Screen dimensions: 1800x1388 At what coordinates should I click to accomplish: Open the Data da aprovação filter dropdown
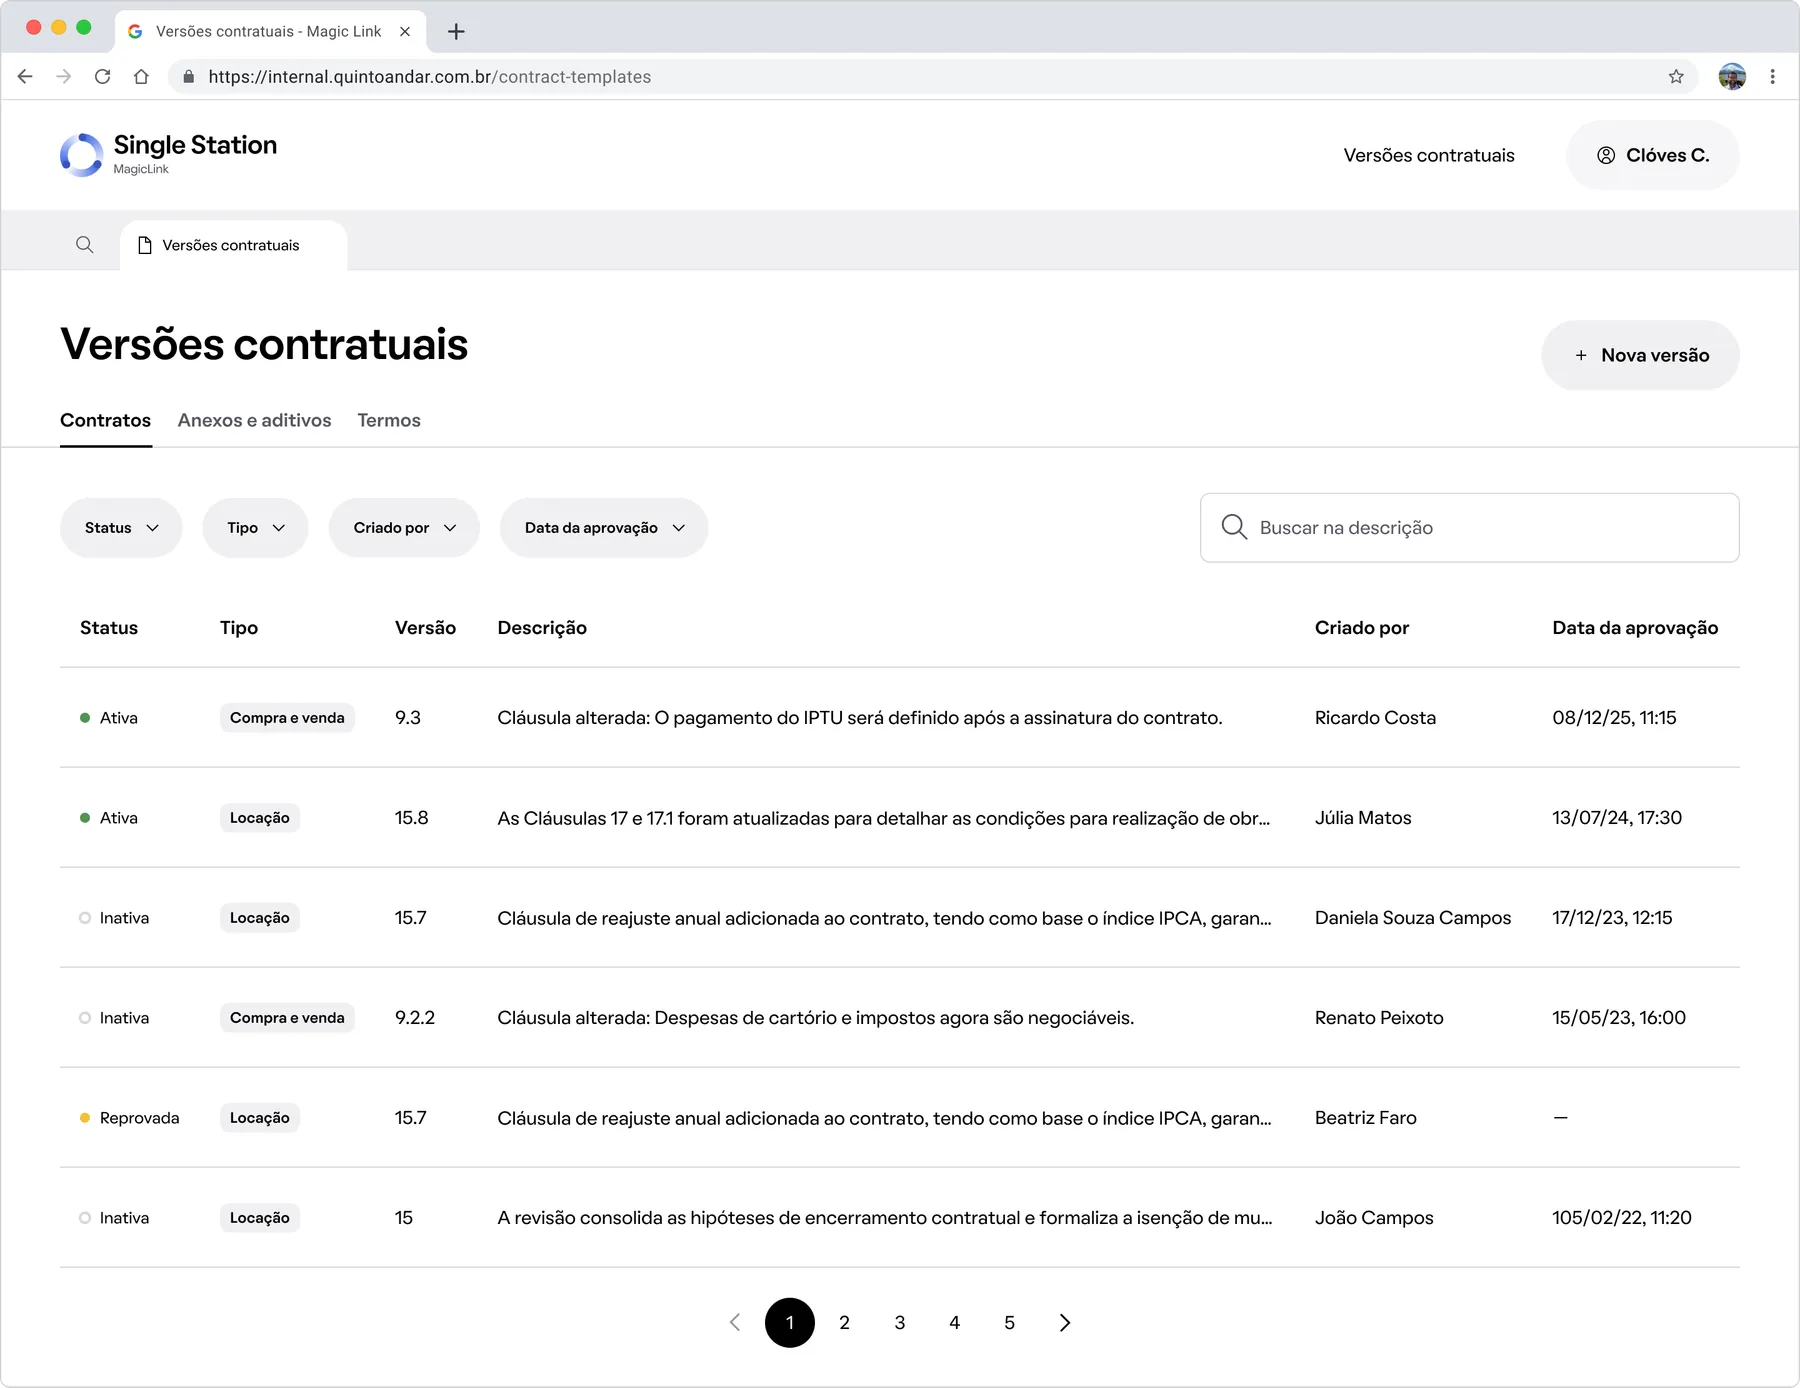point(604,528)
